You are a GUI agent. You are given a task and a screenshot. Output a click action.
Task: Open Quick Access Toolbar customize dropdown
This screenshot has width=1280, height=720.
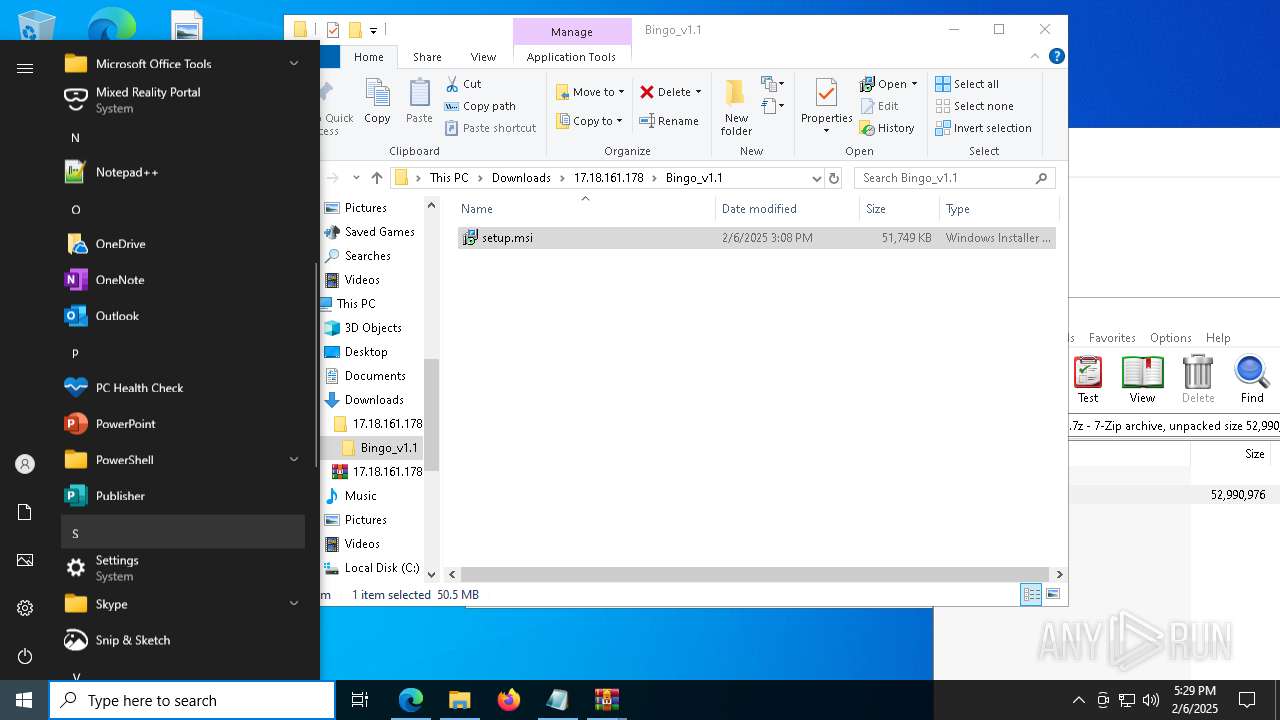tap(373, 30)
